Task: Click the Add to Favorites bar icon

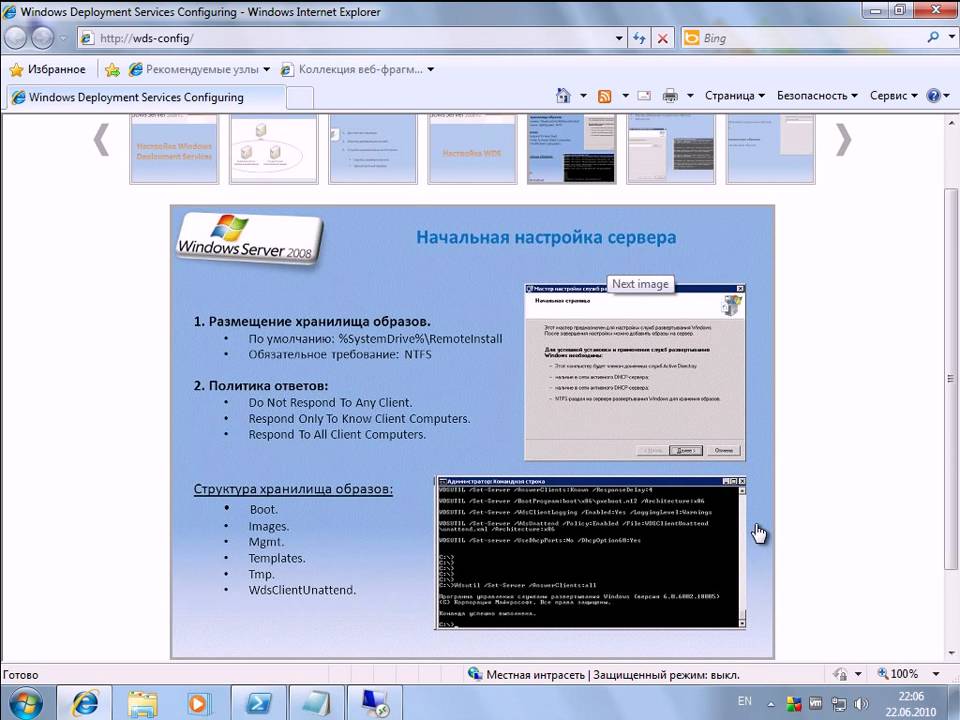Action: pyautogui.click(x=112, y=69)
